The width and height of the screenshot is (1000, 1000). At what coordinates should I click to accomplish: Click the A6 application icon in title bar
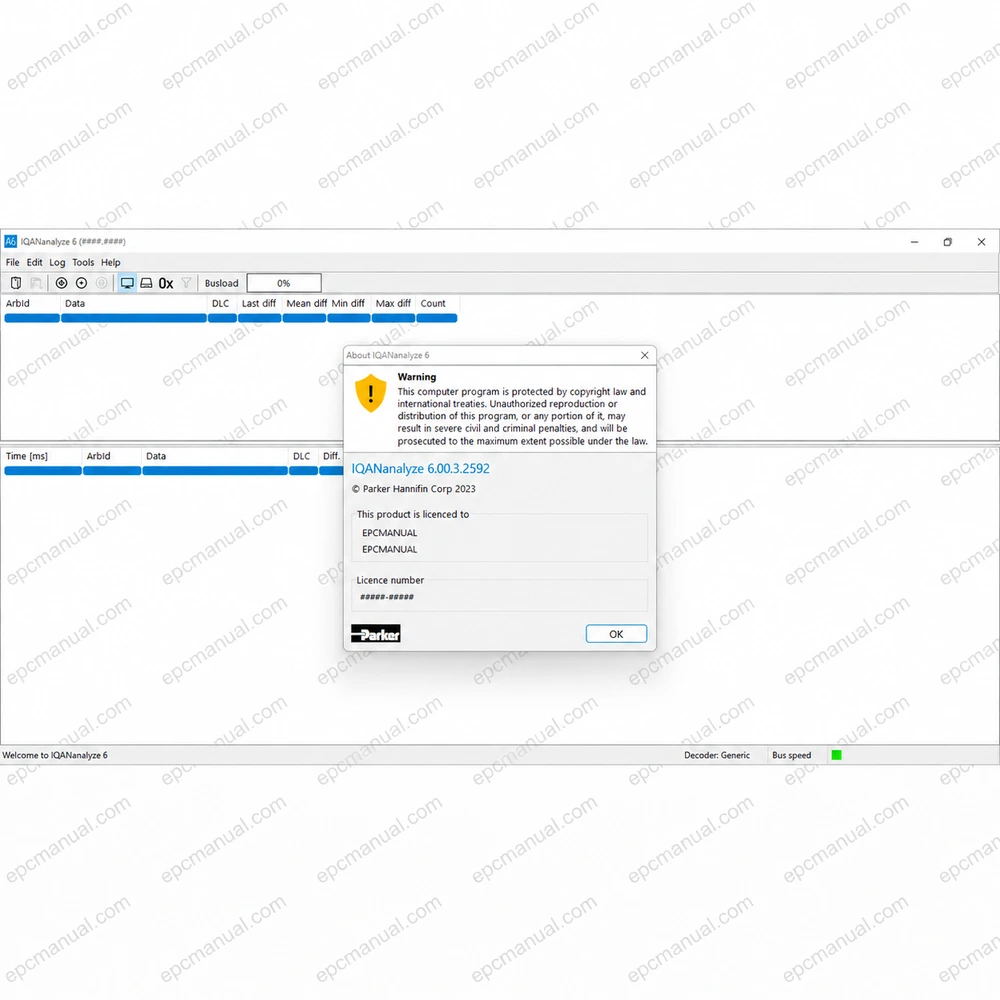coord(10,241)
